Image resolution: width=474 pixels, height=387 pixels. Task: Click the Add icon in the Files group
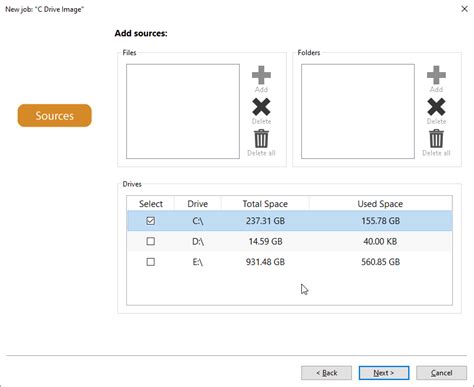tap(261, 75)
